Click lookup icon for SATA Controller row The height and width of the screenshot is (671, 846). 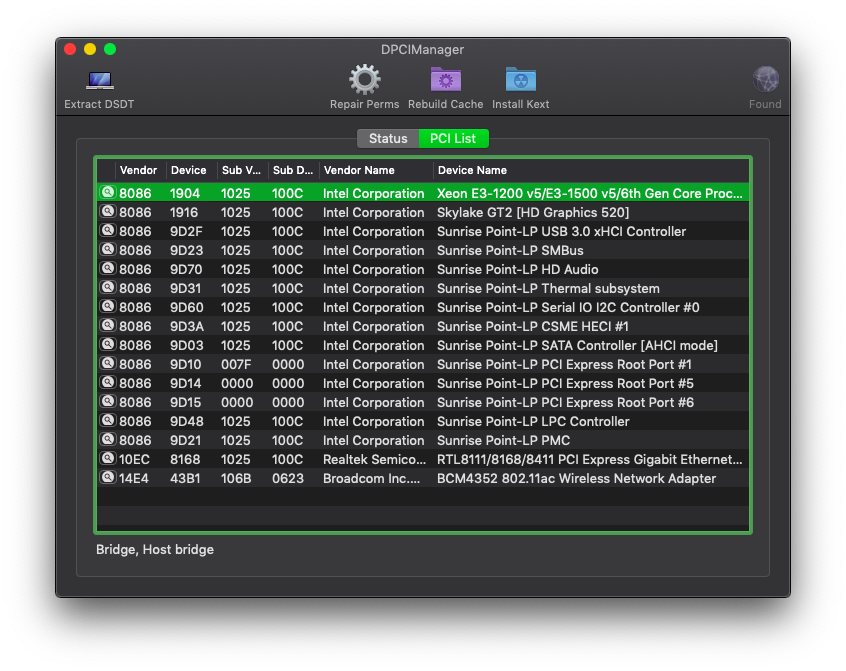(x=108, y=344)
